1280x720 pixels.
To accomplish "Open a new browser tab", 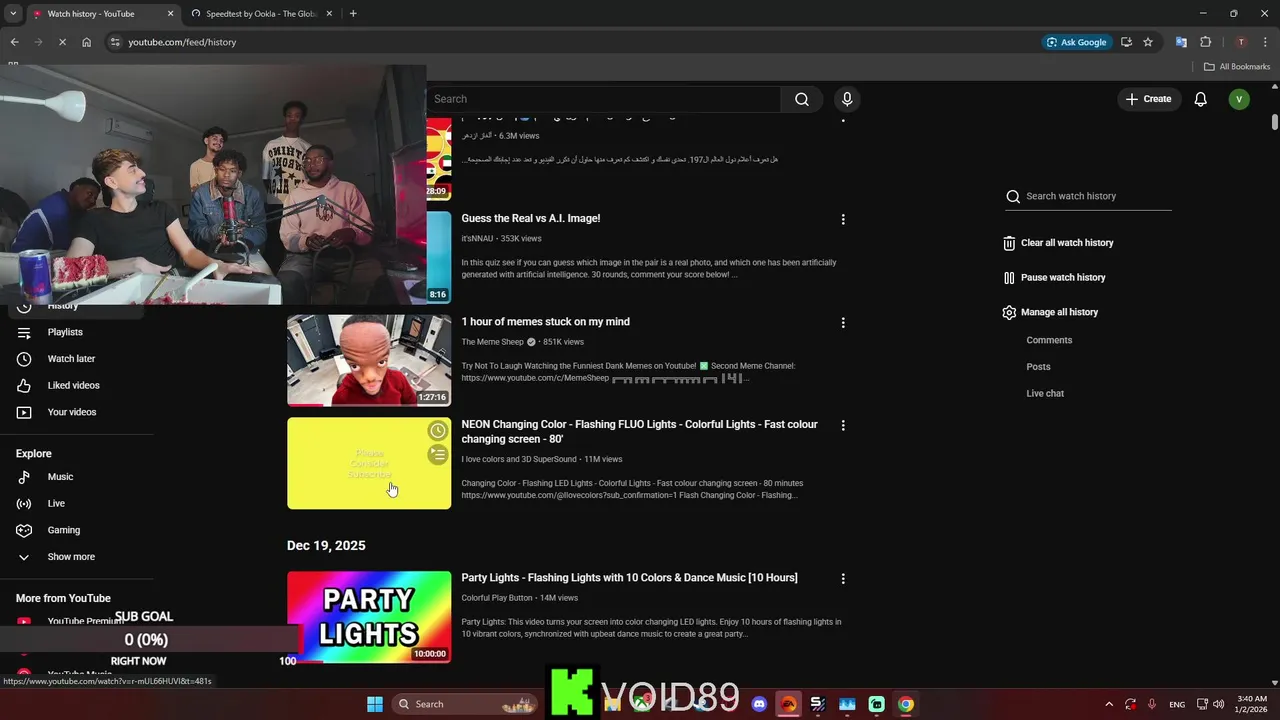I will (353, 14).
